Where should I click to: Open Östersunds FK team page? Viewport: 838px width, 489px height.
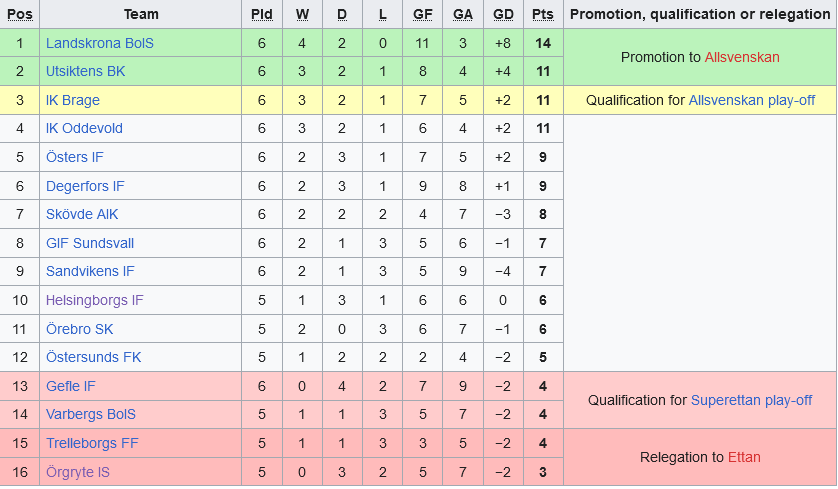click(94, 357)
